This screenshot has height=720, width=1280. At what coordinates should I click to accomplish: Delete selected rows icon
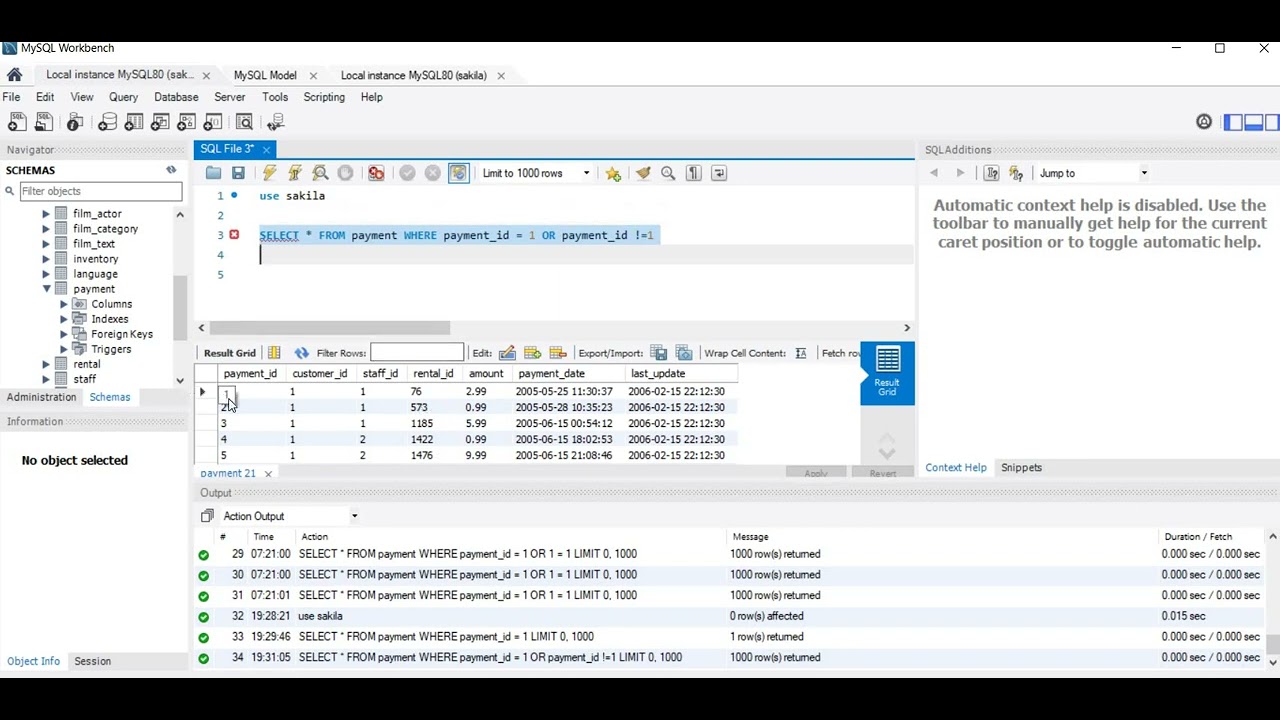(x=558, y=353)
